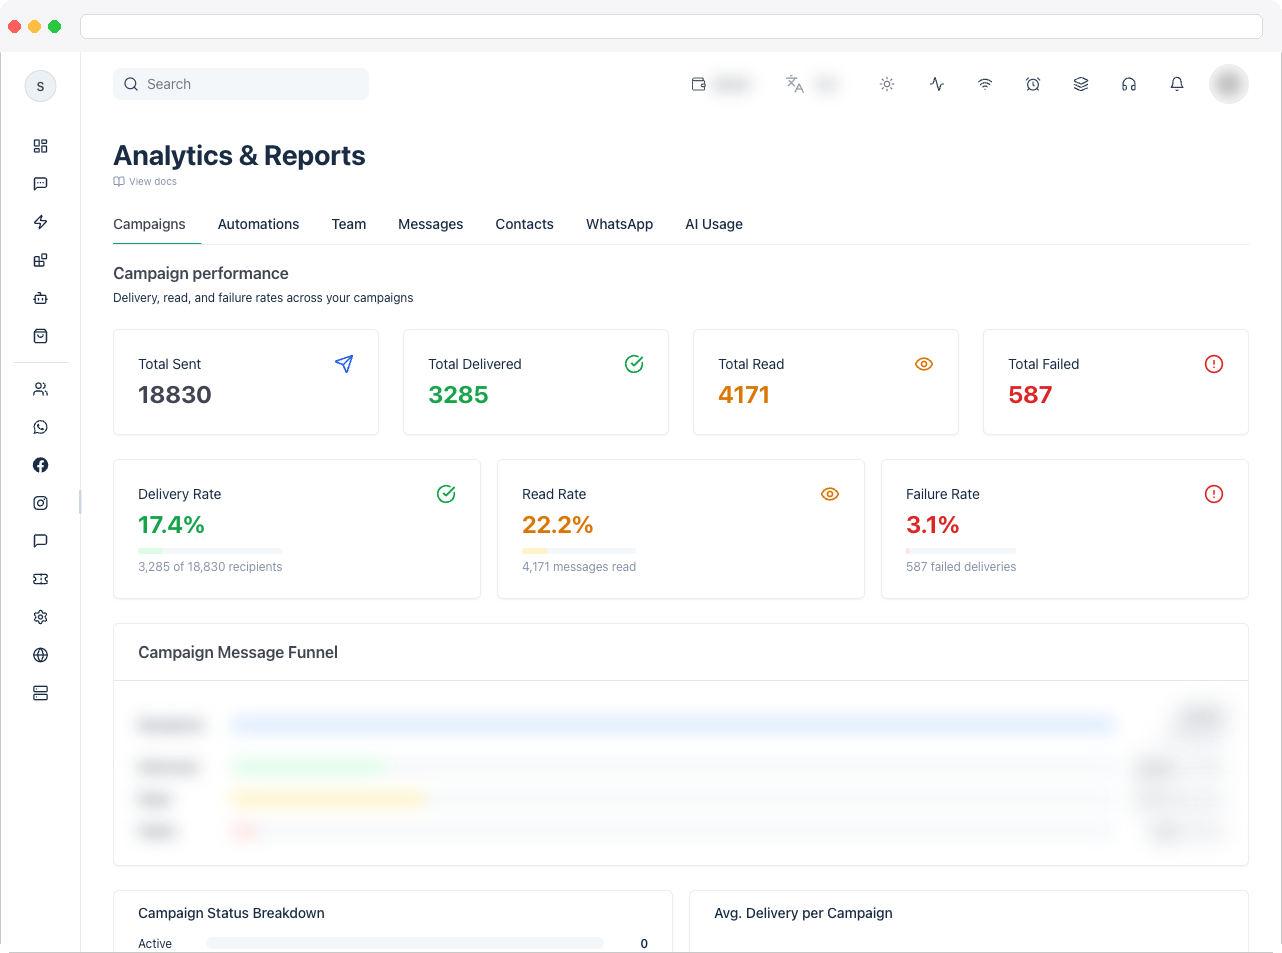Viewport: 1282px width, 953px height.
Task: Click the Campaign Message Funnel heading
Action: pyautogui.click(x=238, y=652)
